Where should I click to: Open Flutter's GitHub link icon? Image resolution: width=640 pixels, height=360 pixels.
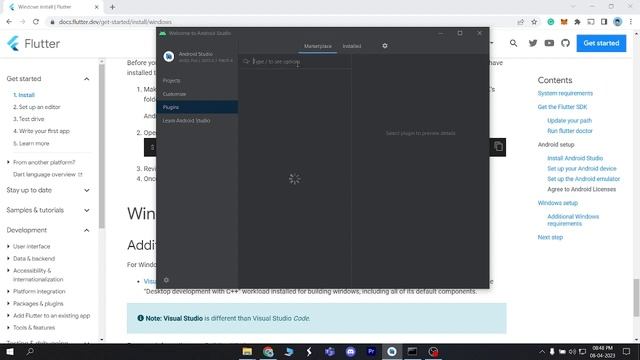565,43
